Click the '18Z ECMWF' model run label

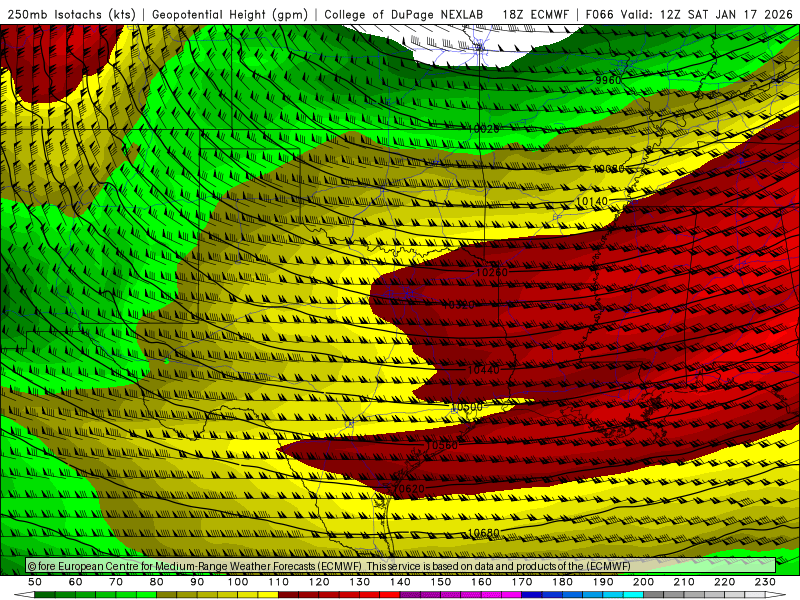pyautogui.click(x=535, y=14)
